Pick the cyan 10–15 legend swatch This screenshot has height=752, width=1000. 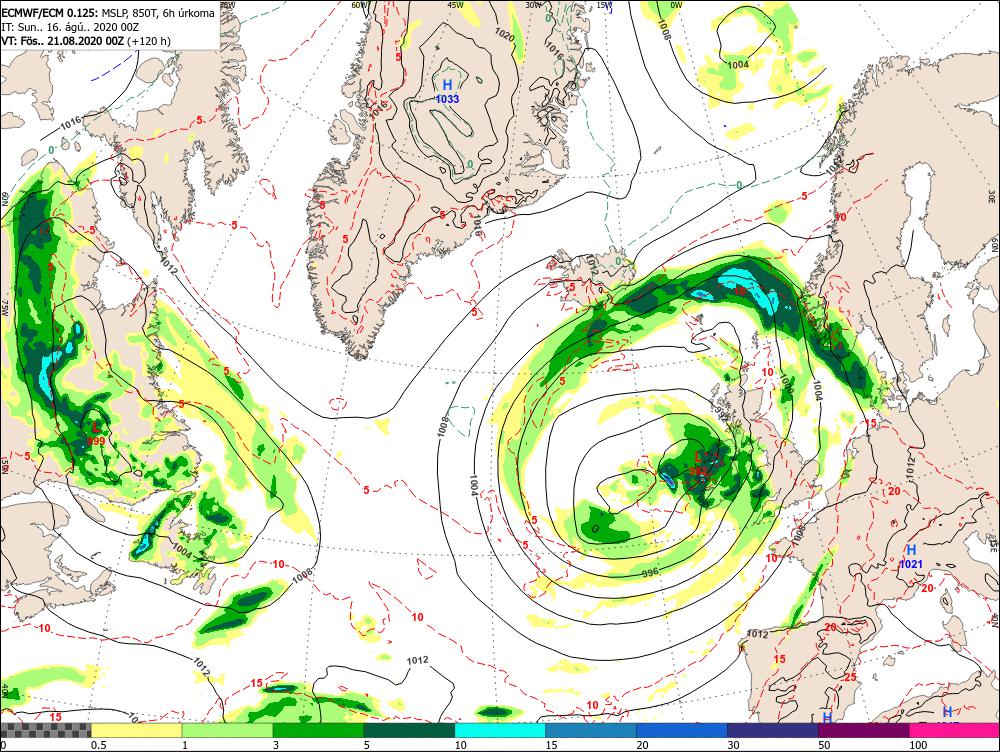click(500, 730)
